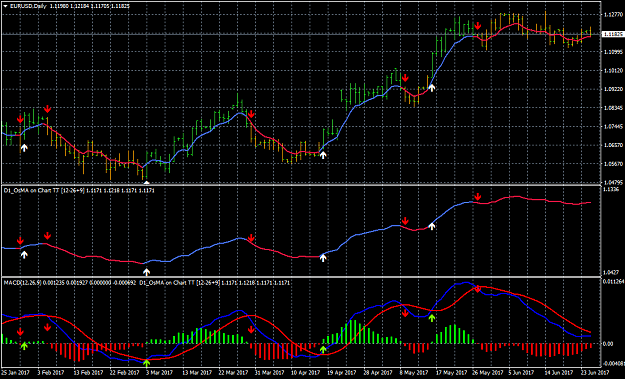Click the 26 May 2017 date label
The height and width of the screenshot is (379, 625).
(x=488, y=373)
